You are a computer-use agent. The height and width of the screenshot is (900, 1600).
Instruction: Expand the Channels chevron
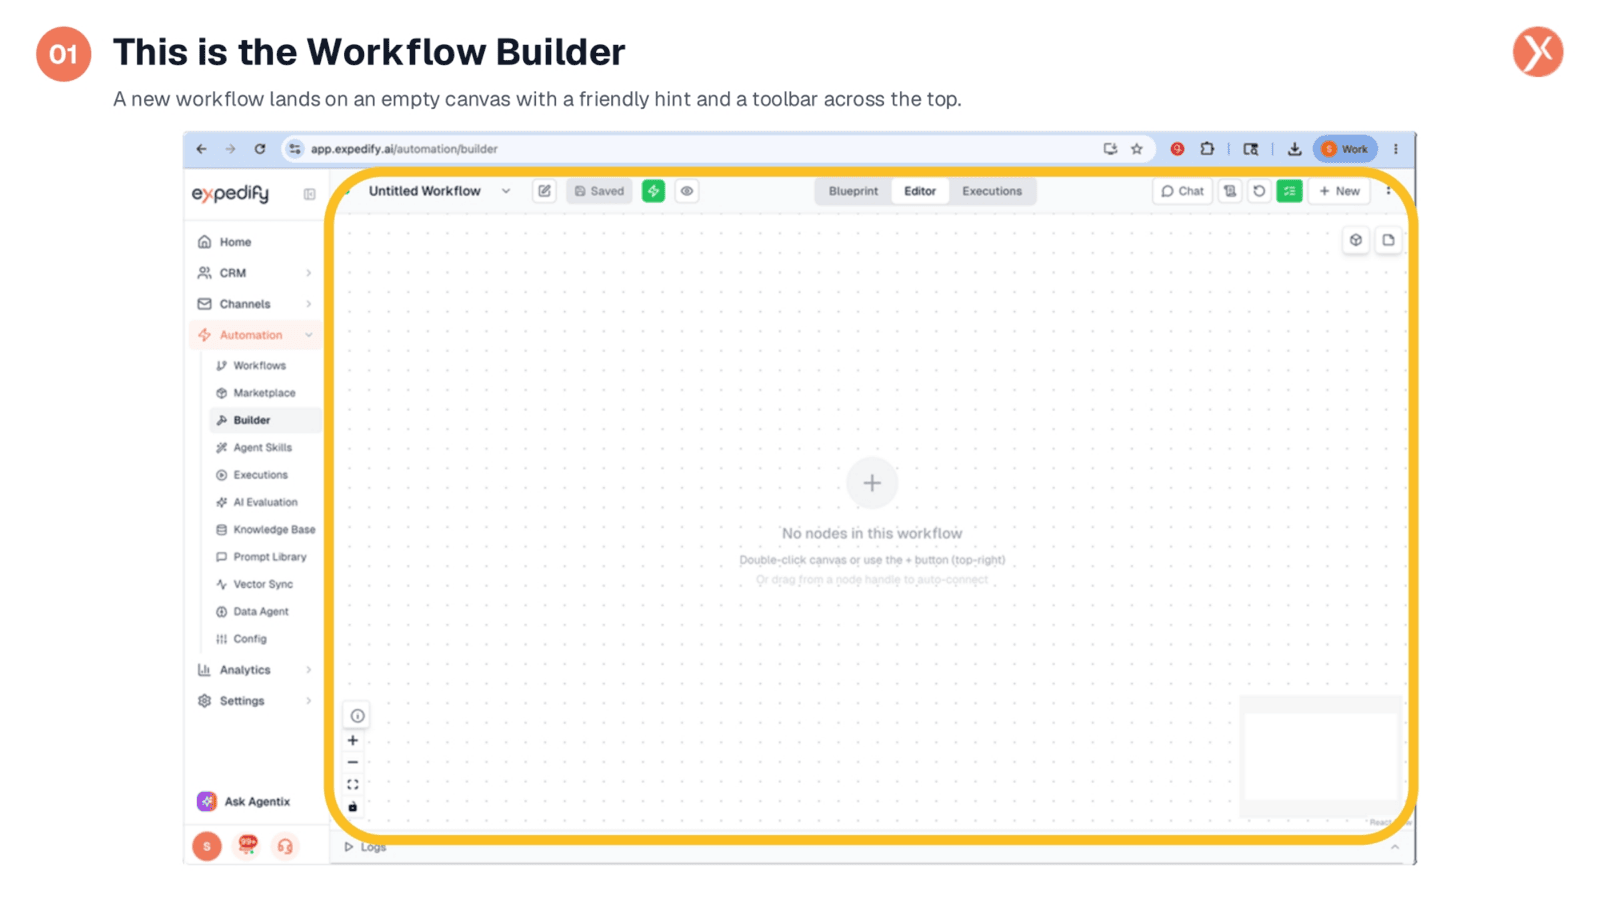tap(309, 304)
